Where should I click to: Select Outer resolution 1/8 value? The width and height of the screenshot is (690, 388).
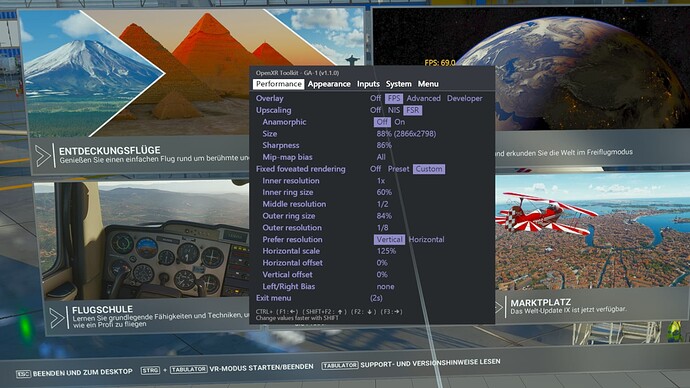tap(382, 228)
